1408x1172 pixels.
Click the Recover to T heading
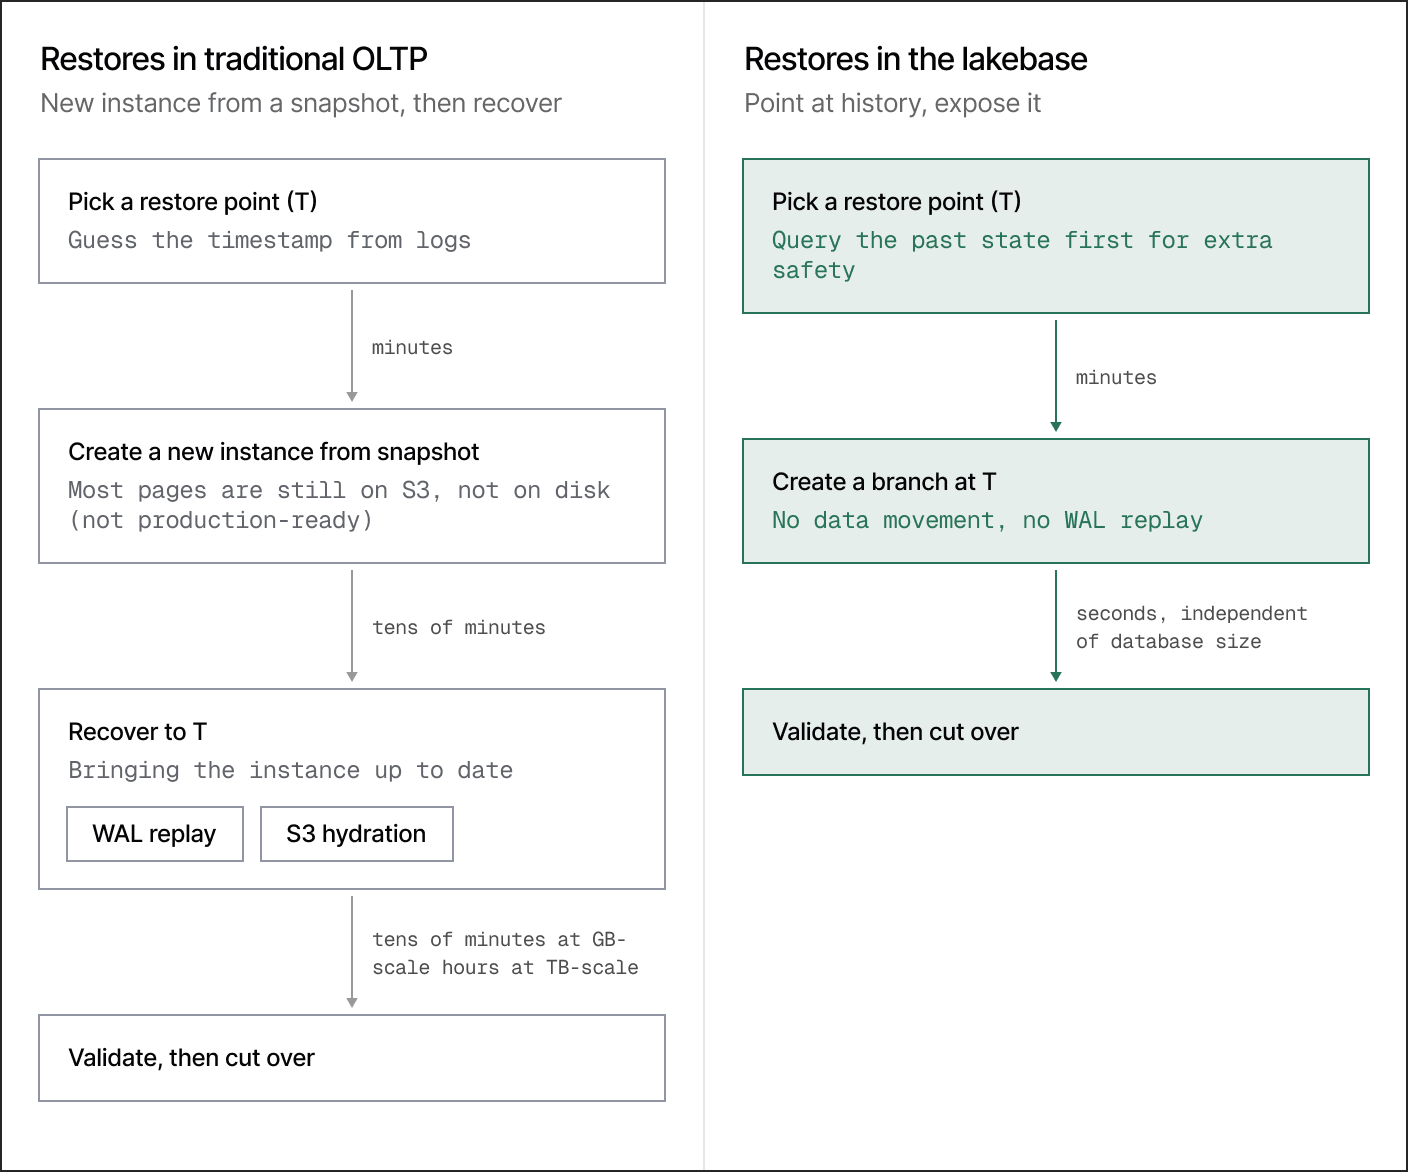tap(138, 732)
